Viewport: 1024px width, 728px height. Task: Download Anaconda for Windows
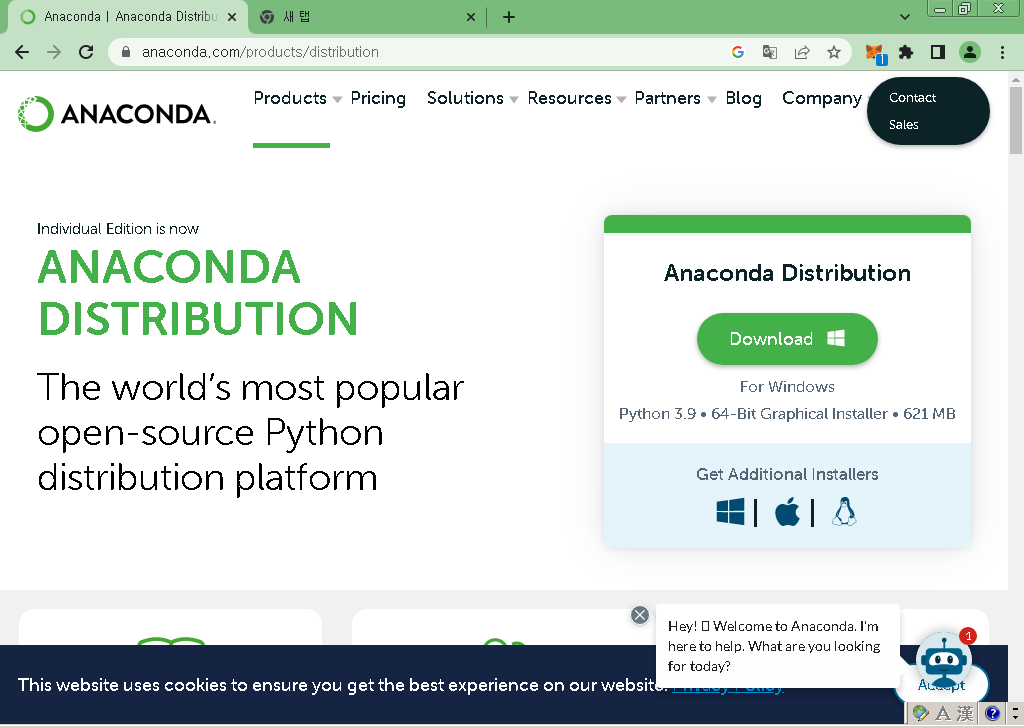click(787, 339)
